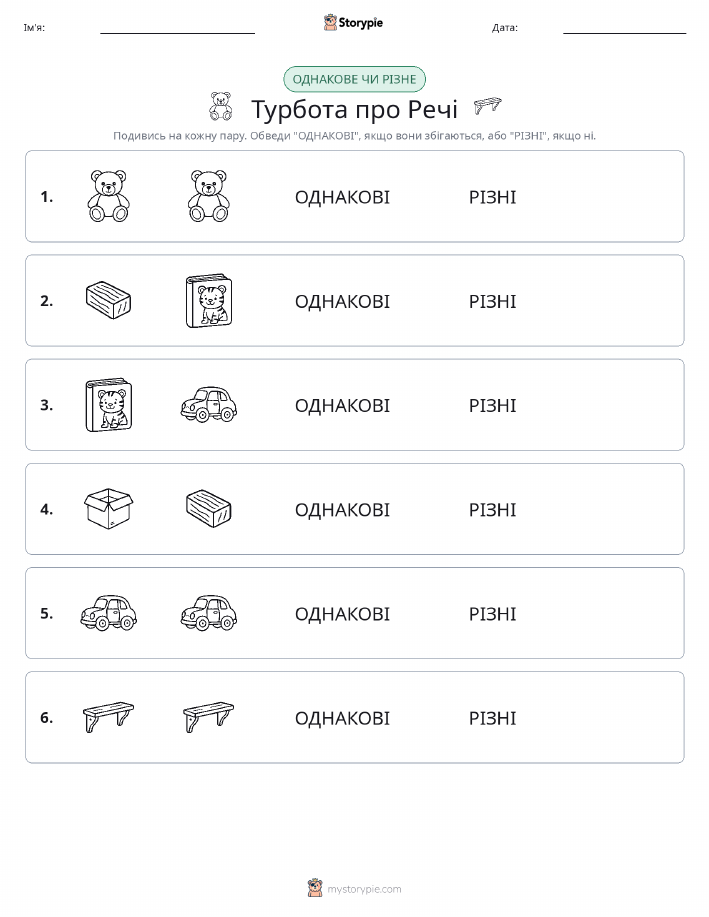Click the wooden block in row 2
Image resolution: width=709 pixels, height=917 pixels.
[x=108, y=299]
